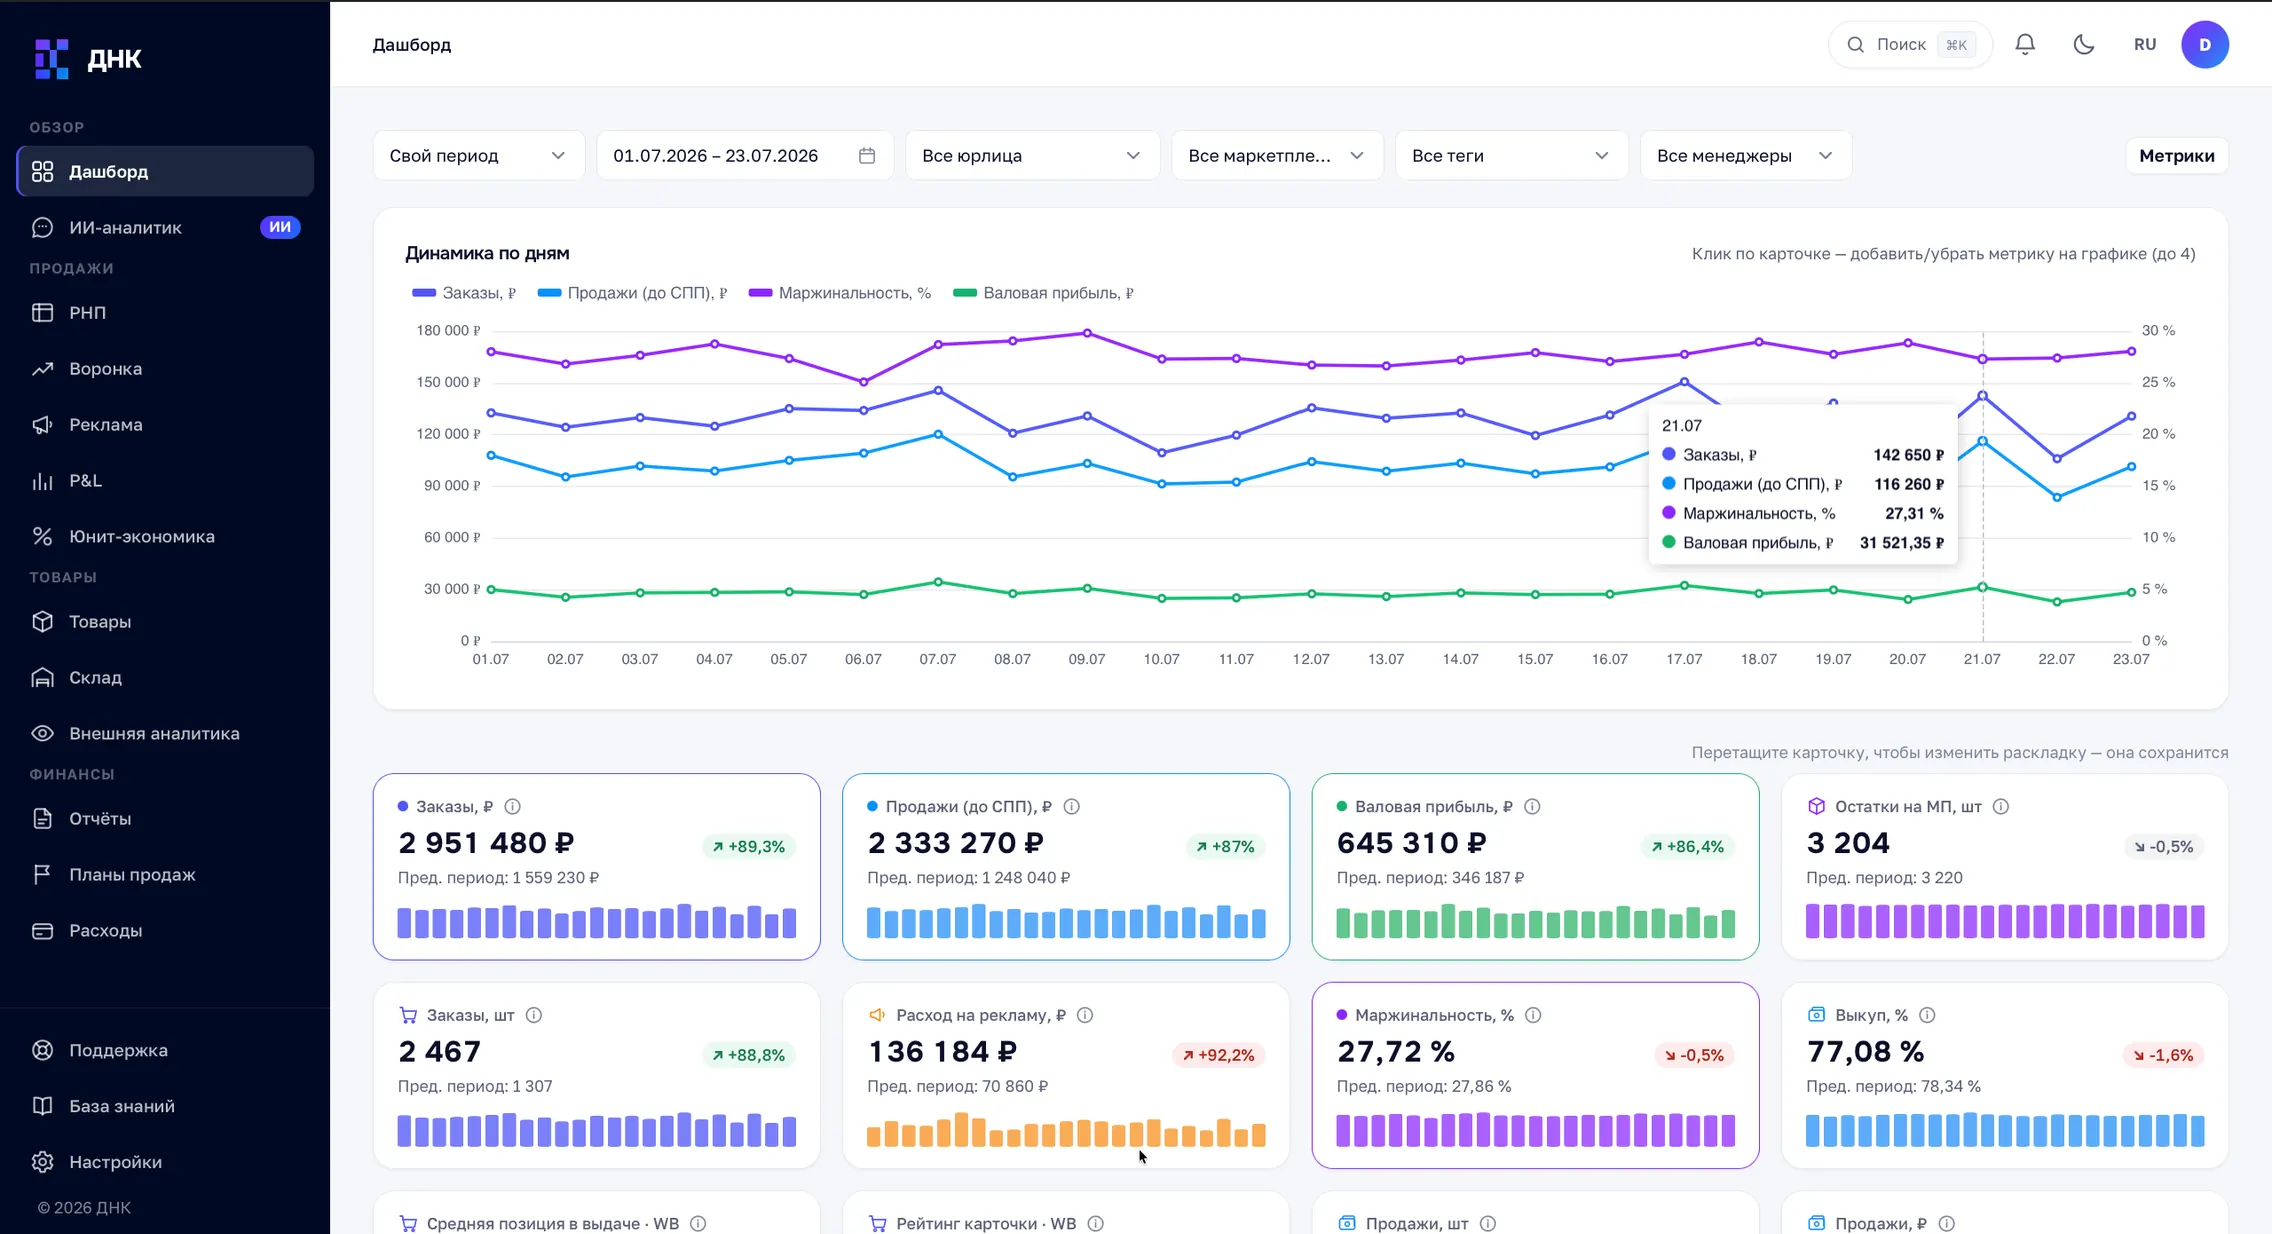This screenshot has height=1234, width=2272.
Task: Click the Метрики button
Action: coord(2176,156)
